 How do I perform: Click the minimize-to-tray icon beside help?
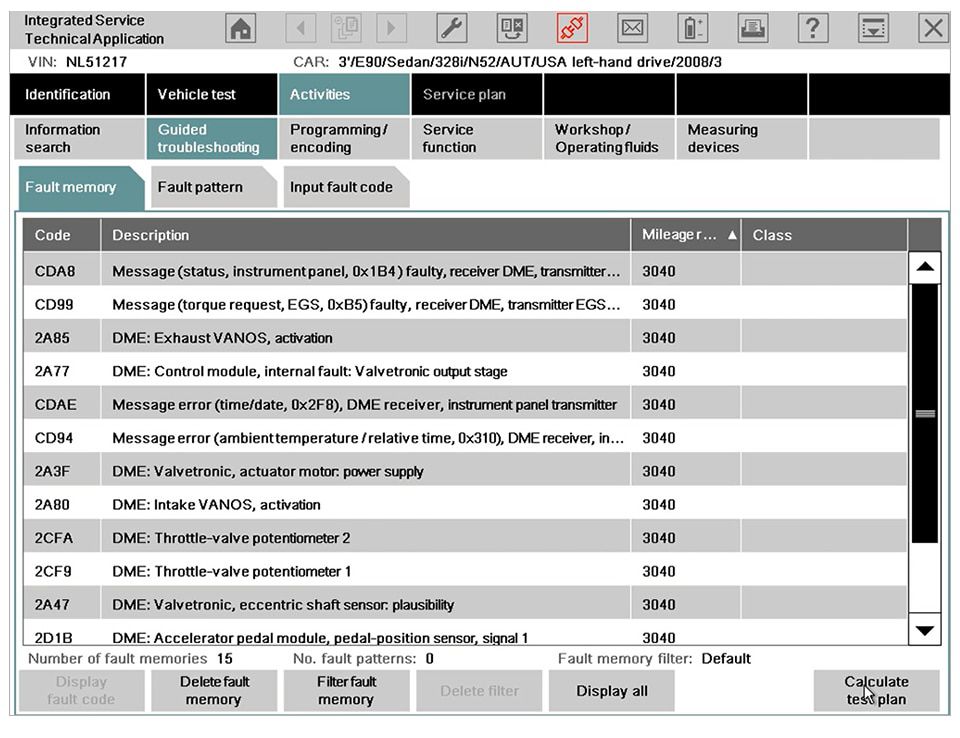tap(874, 29)
